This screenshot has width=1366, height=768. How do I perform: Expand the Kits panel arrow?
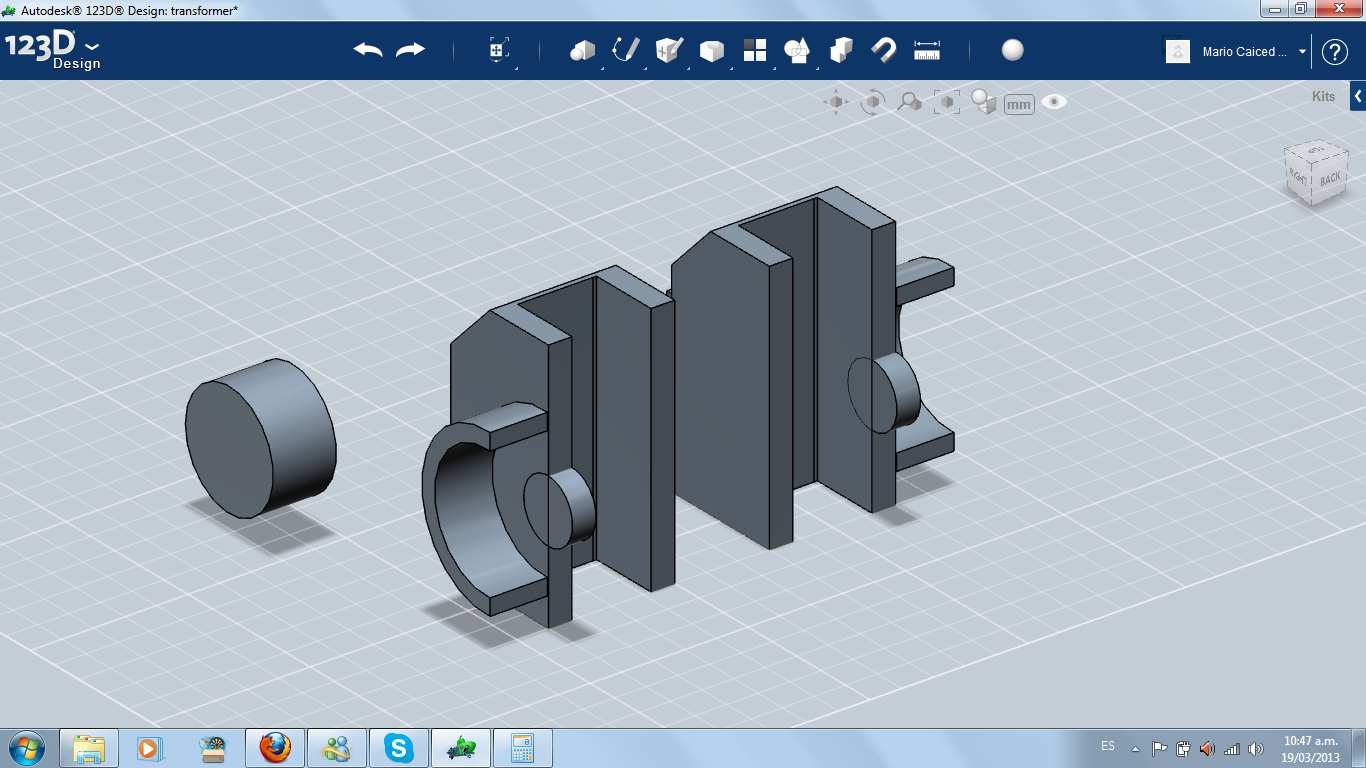(x=1358, y=96)
